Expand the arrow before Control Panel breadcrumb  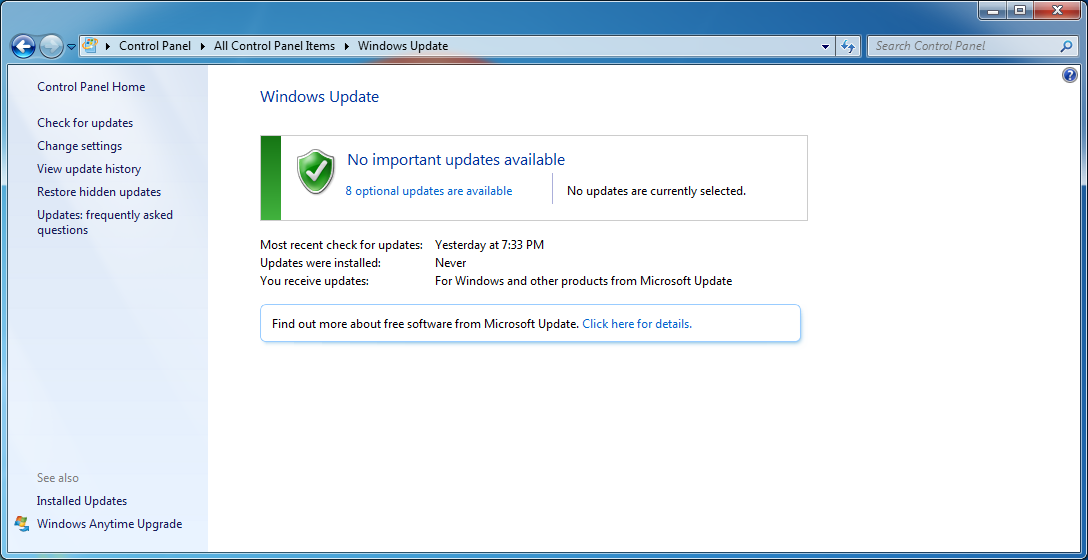pos(108,46)
